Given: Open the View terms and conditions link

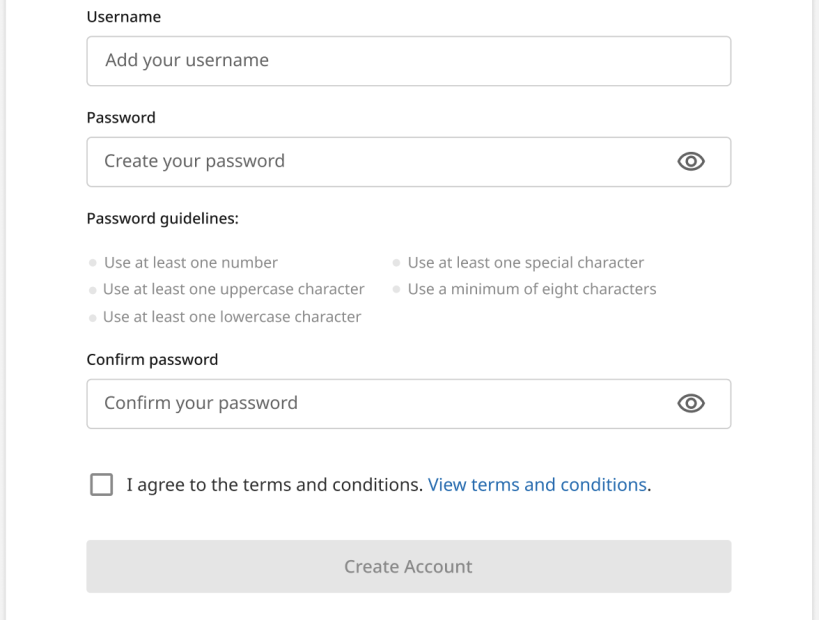Looking at the screenshot, I should pyautogui.click(x=537, y=485).
